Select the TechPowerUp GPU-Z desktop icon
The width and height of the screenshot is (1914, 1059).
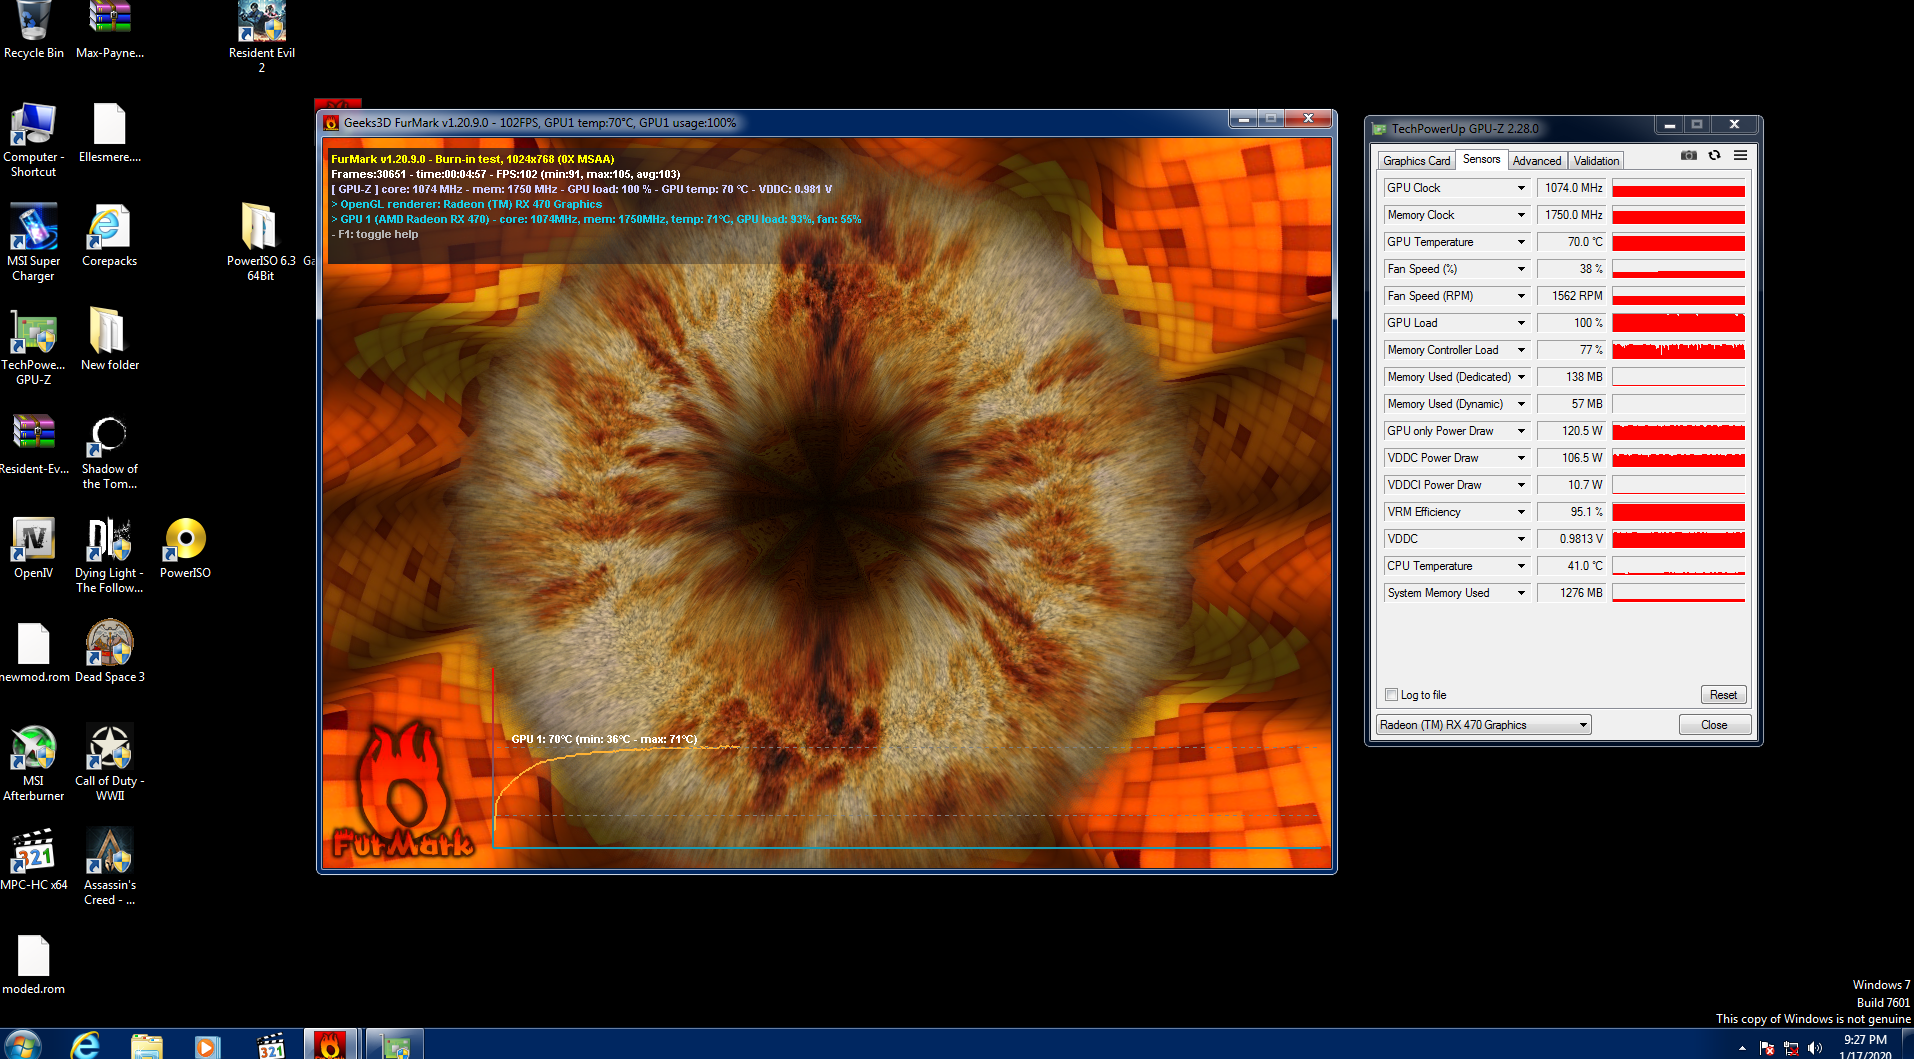33,347
